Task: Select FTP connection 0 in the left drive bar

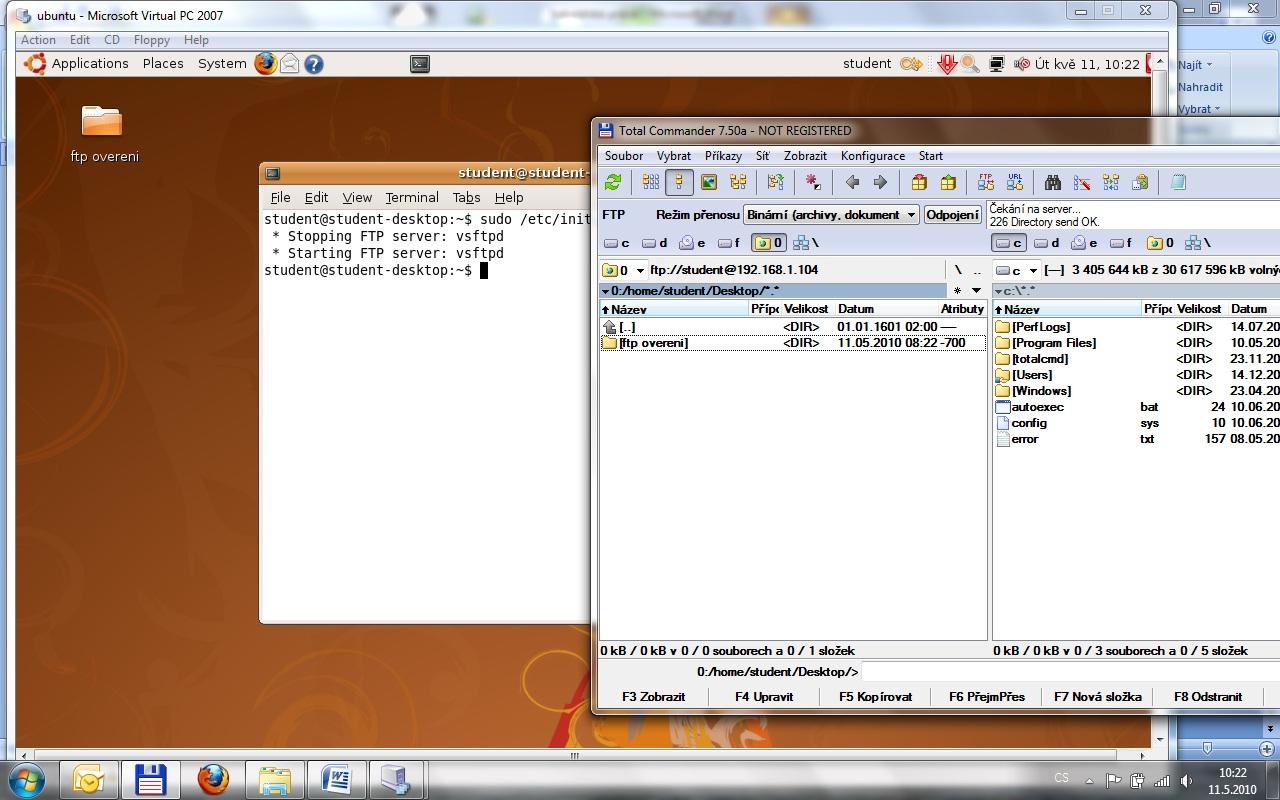Action: click(x=768, y=243)
